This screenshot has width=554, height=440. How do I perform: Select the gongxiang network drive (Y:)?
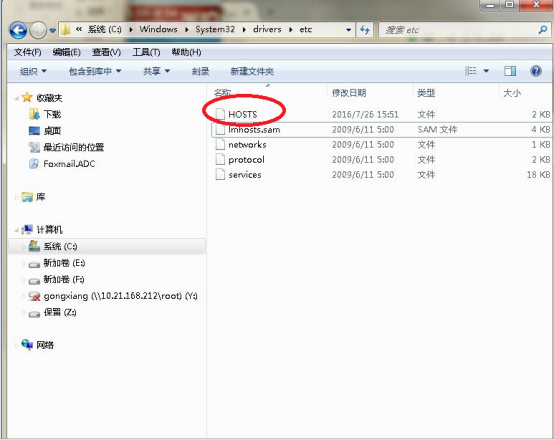coord(120,296)
